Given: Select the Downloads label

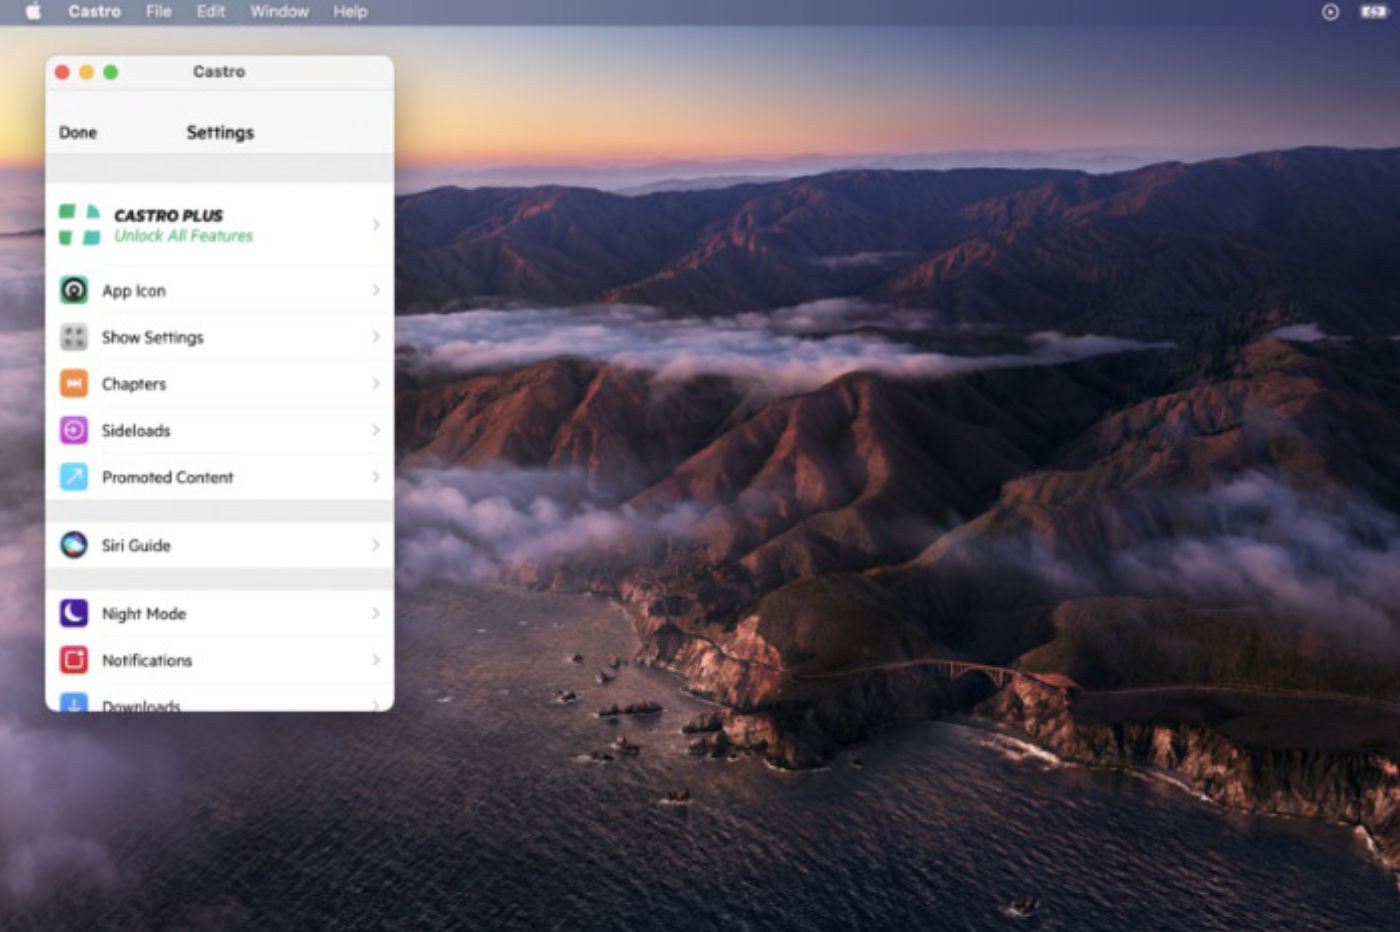Looking at the screenshot, I should tap(141, 705).
